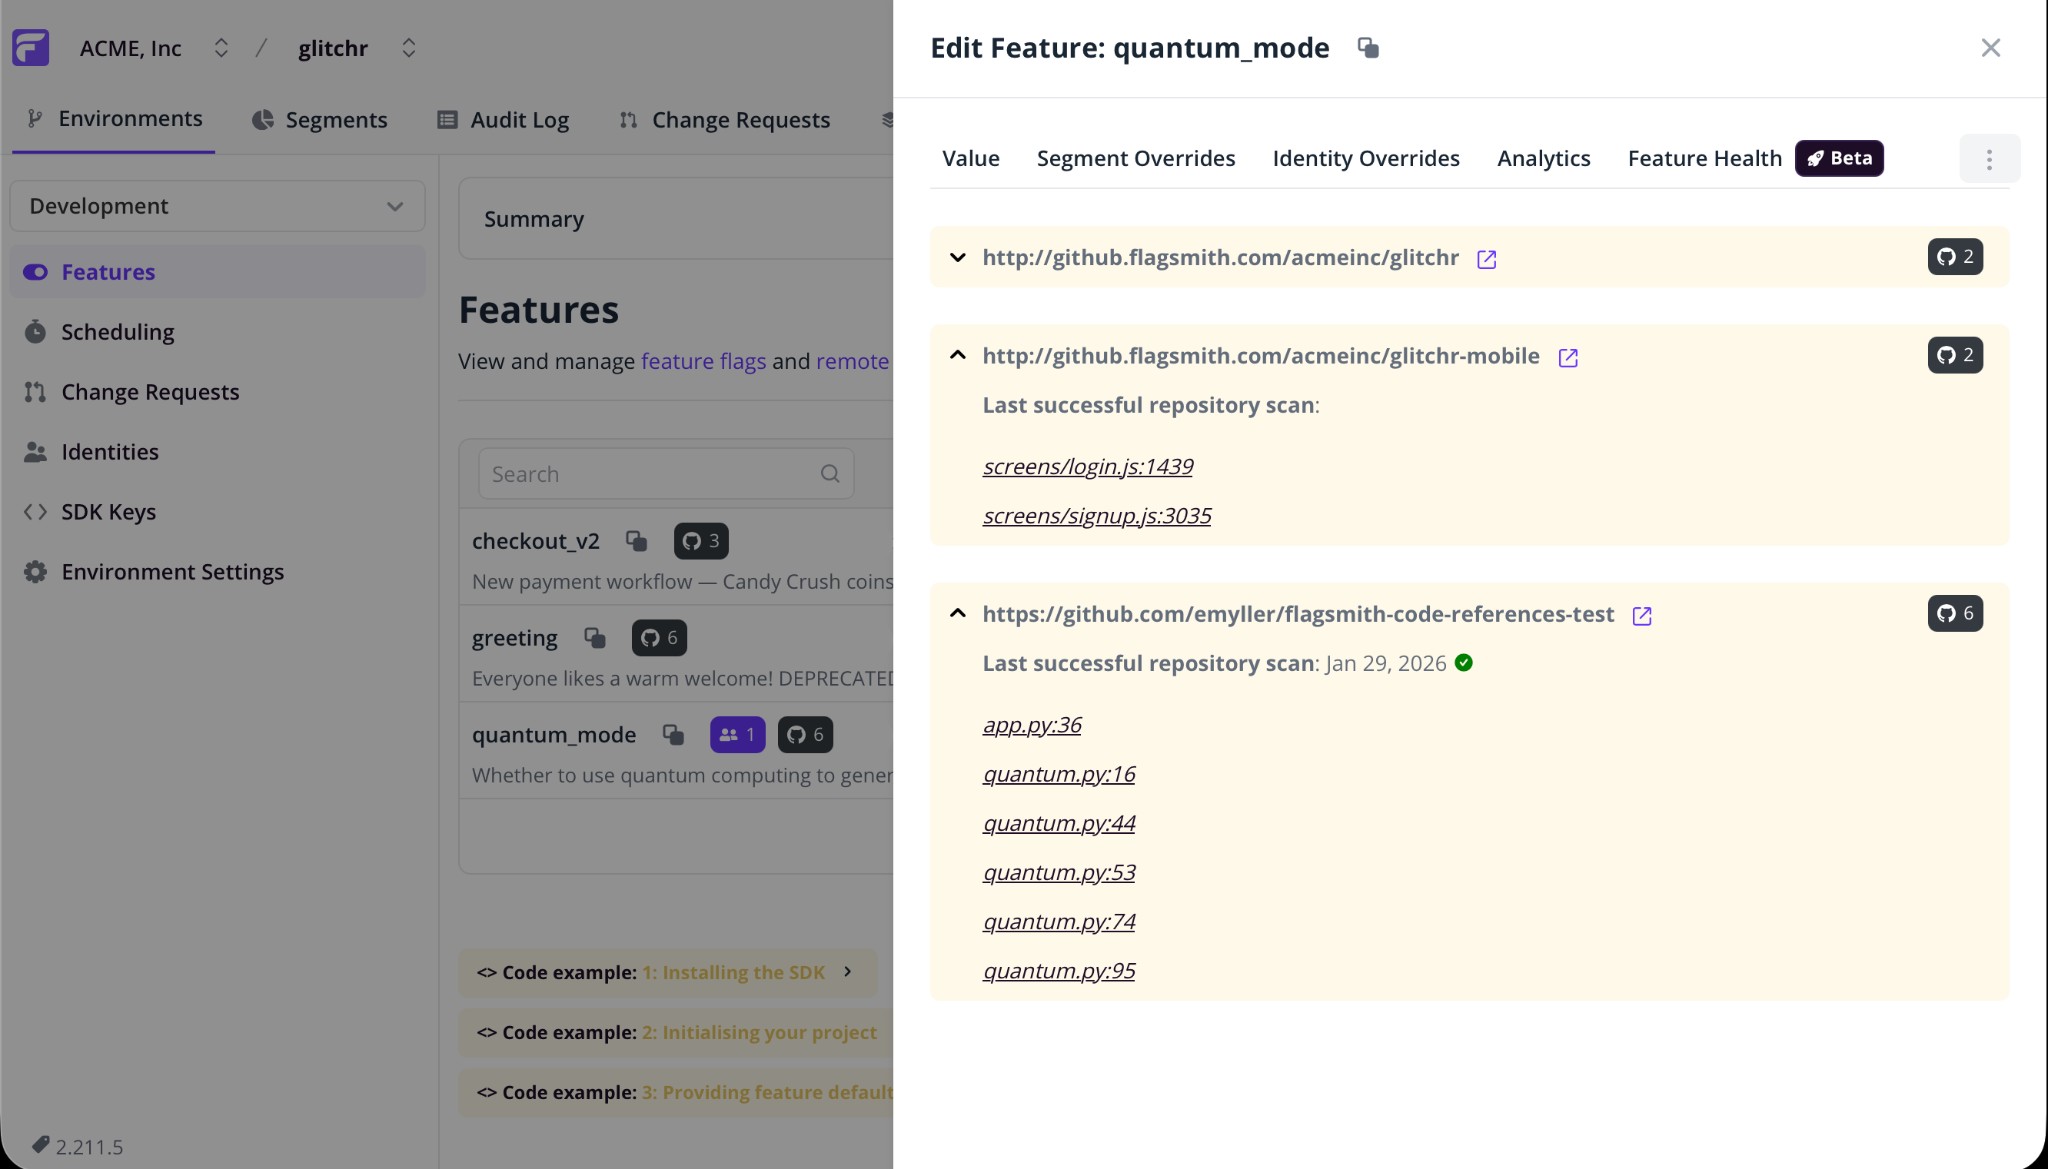The height and width of the screenshot is (1169, 2048).
Task: Open the Analytics tab
Action: tap(1543, 159)
